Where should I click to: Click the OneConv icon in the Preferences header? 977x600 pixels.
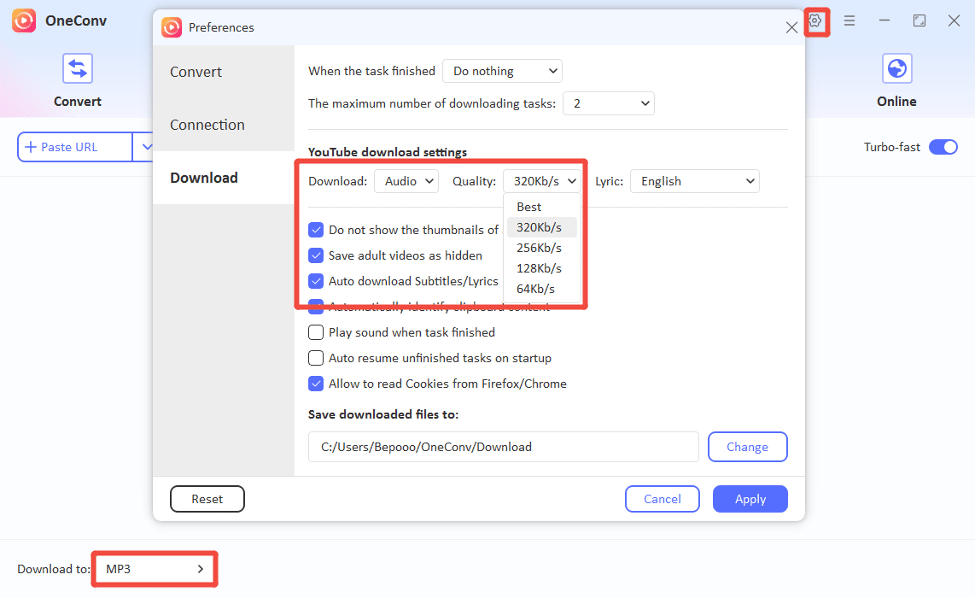(172, 27)
